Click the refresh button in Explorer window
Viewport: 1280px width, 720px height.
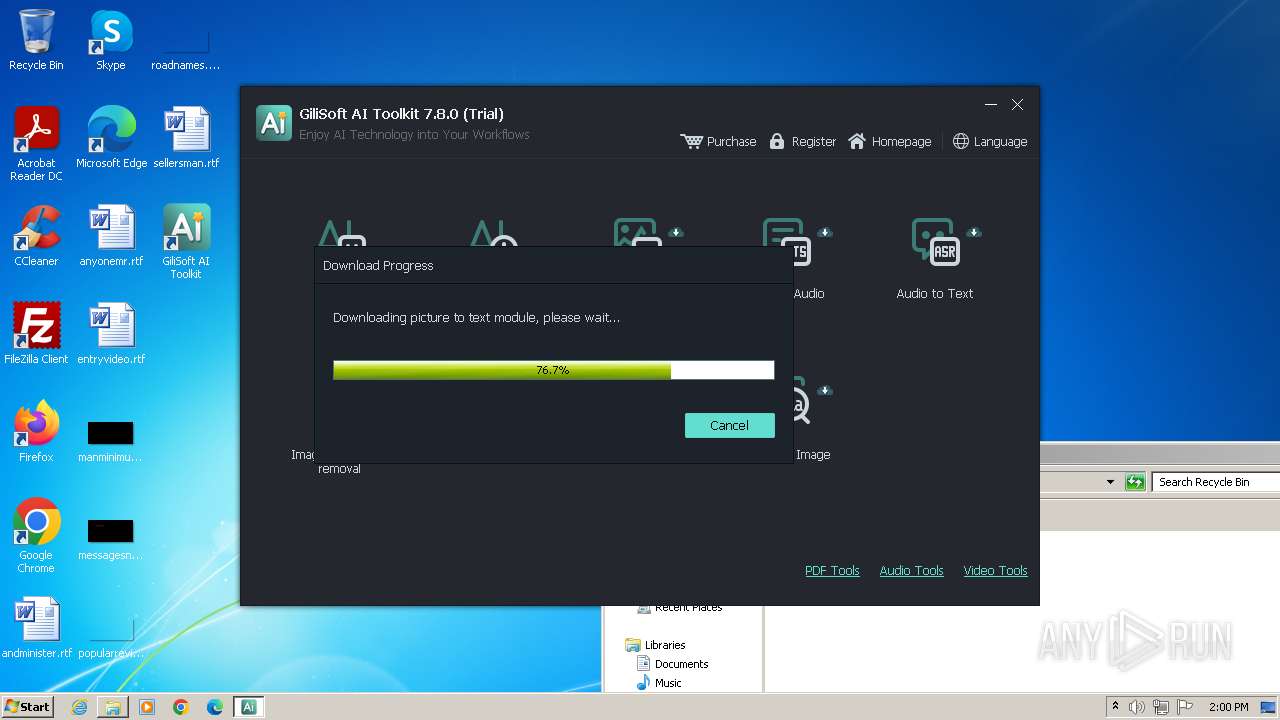coord(1135,482)
